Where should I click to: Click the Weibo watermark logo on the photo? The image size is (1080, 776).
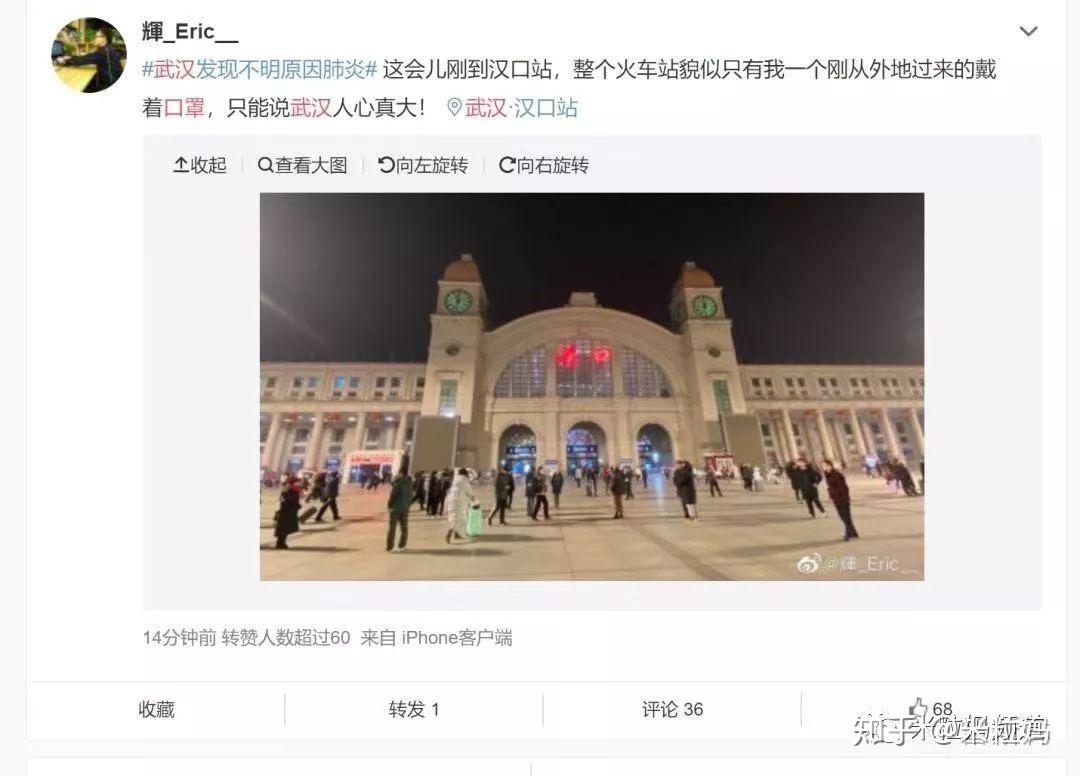click(x=809, y=564)
